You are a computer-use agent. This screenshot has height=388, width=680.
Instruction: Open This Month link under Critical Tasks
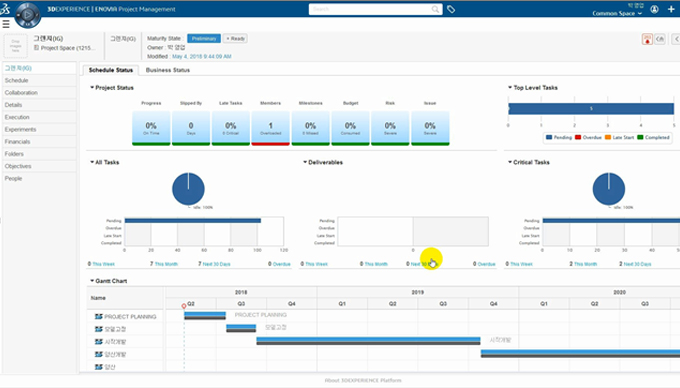point(585,264)
